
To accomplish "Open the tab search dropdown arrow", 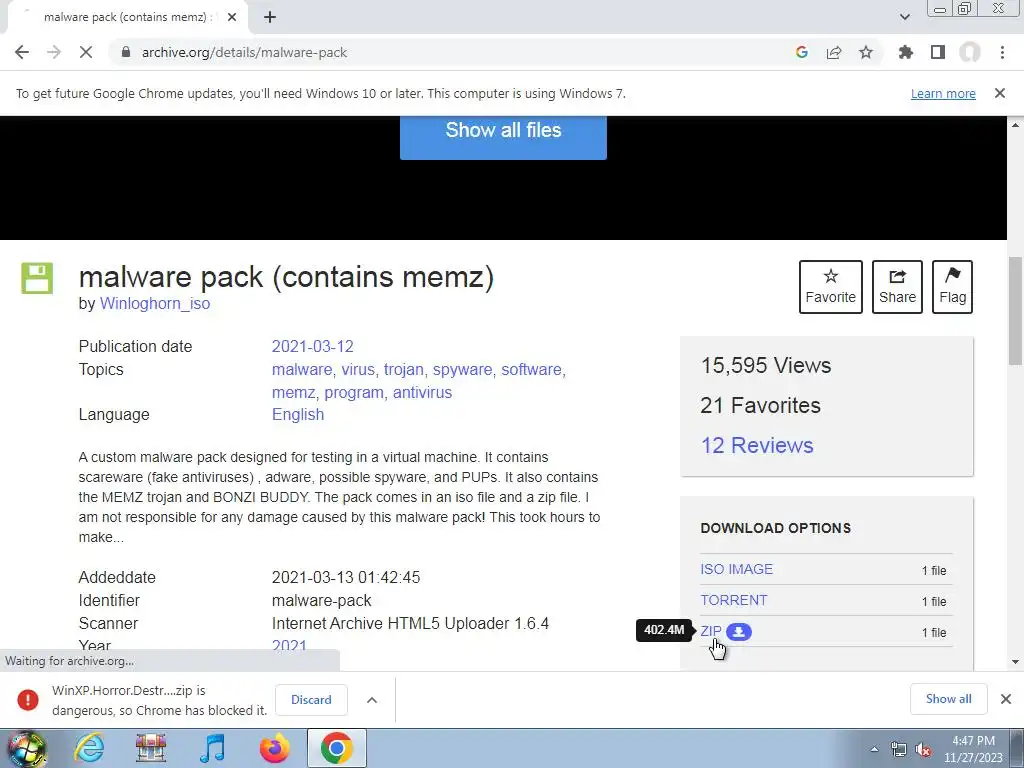I will pos(904,18).
